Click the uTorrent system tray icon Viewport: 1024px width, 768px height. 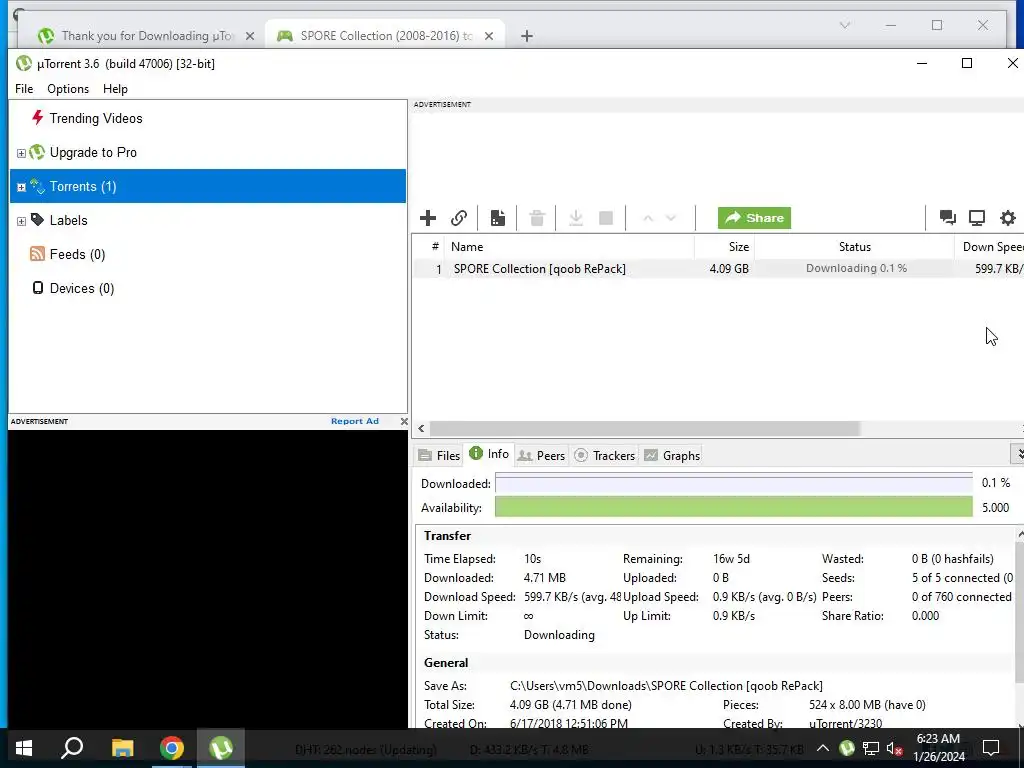847,748
